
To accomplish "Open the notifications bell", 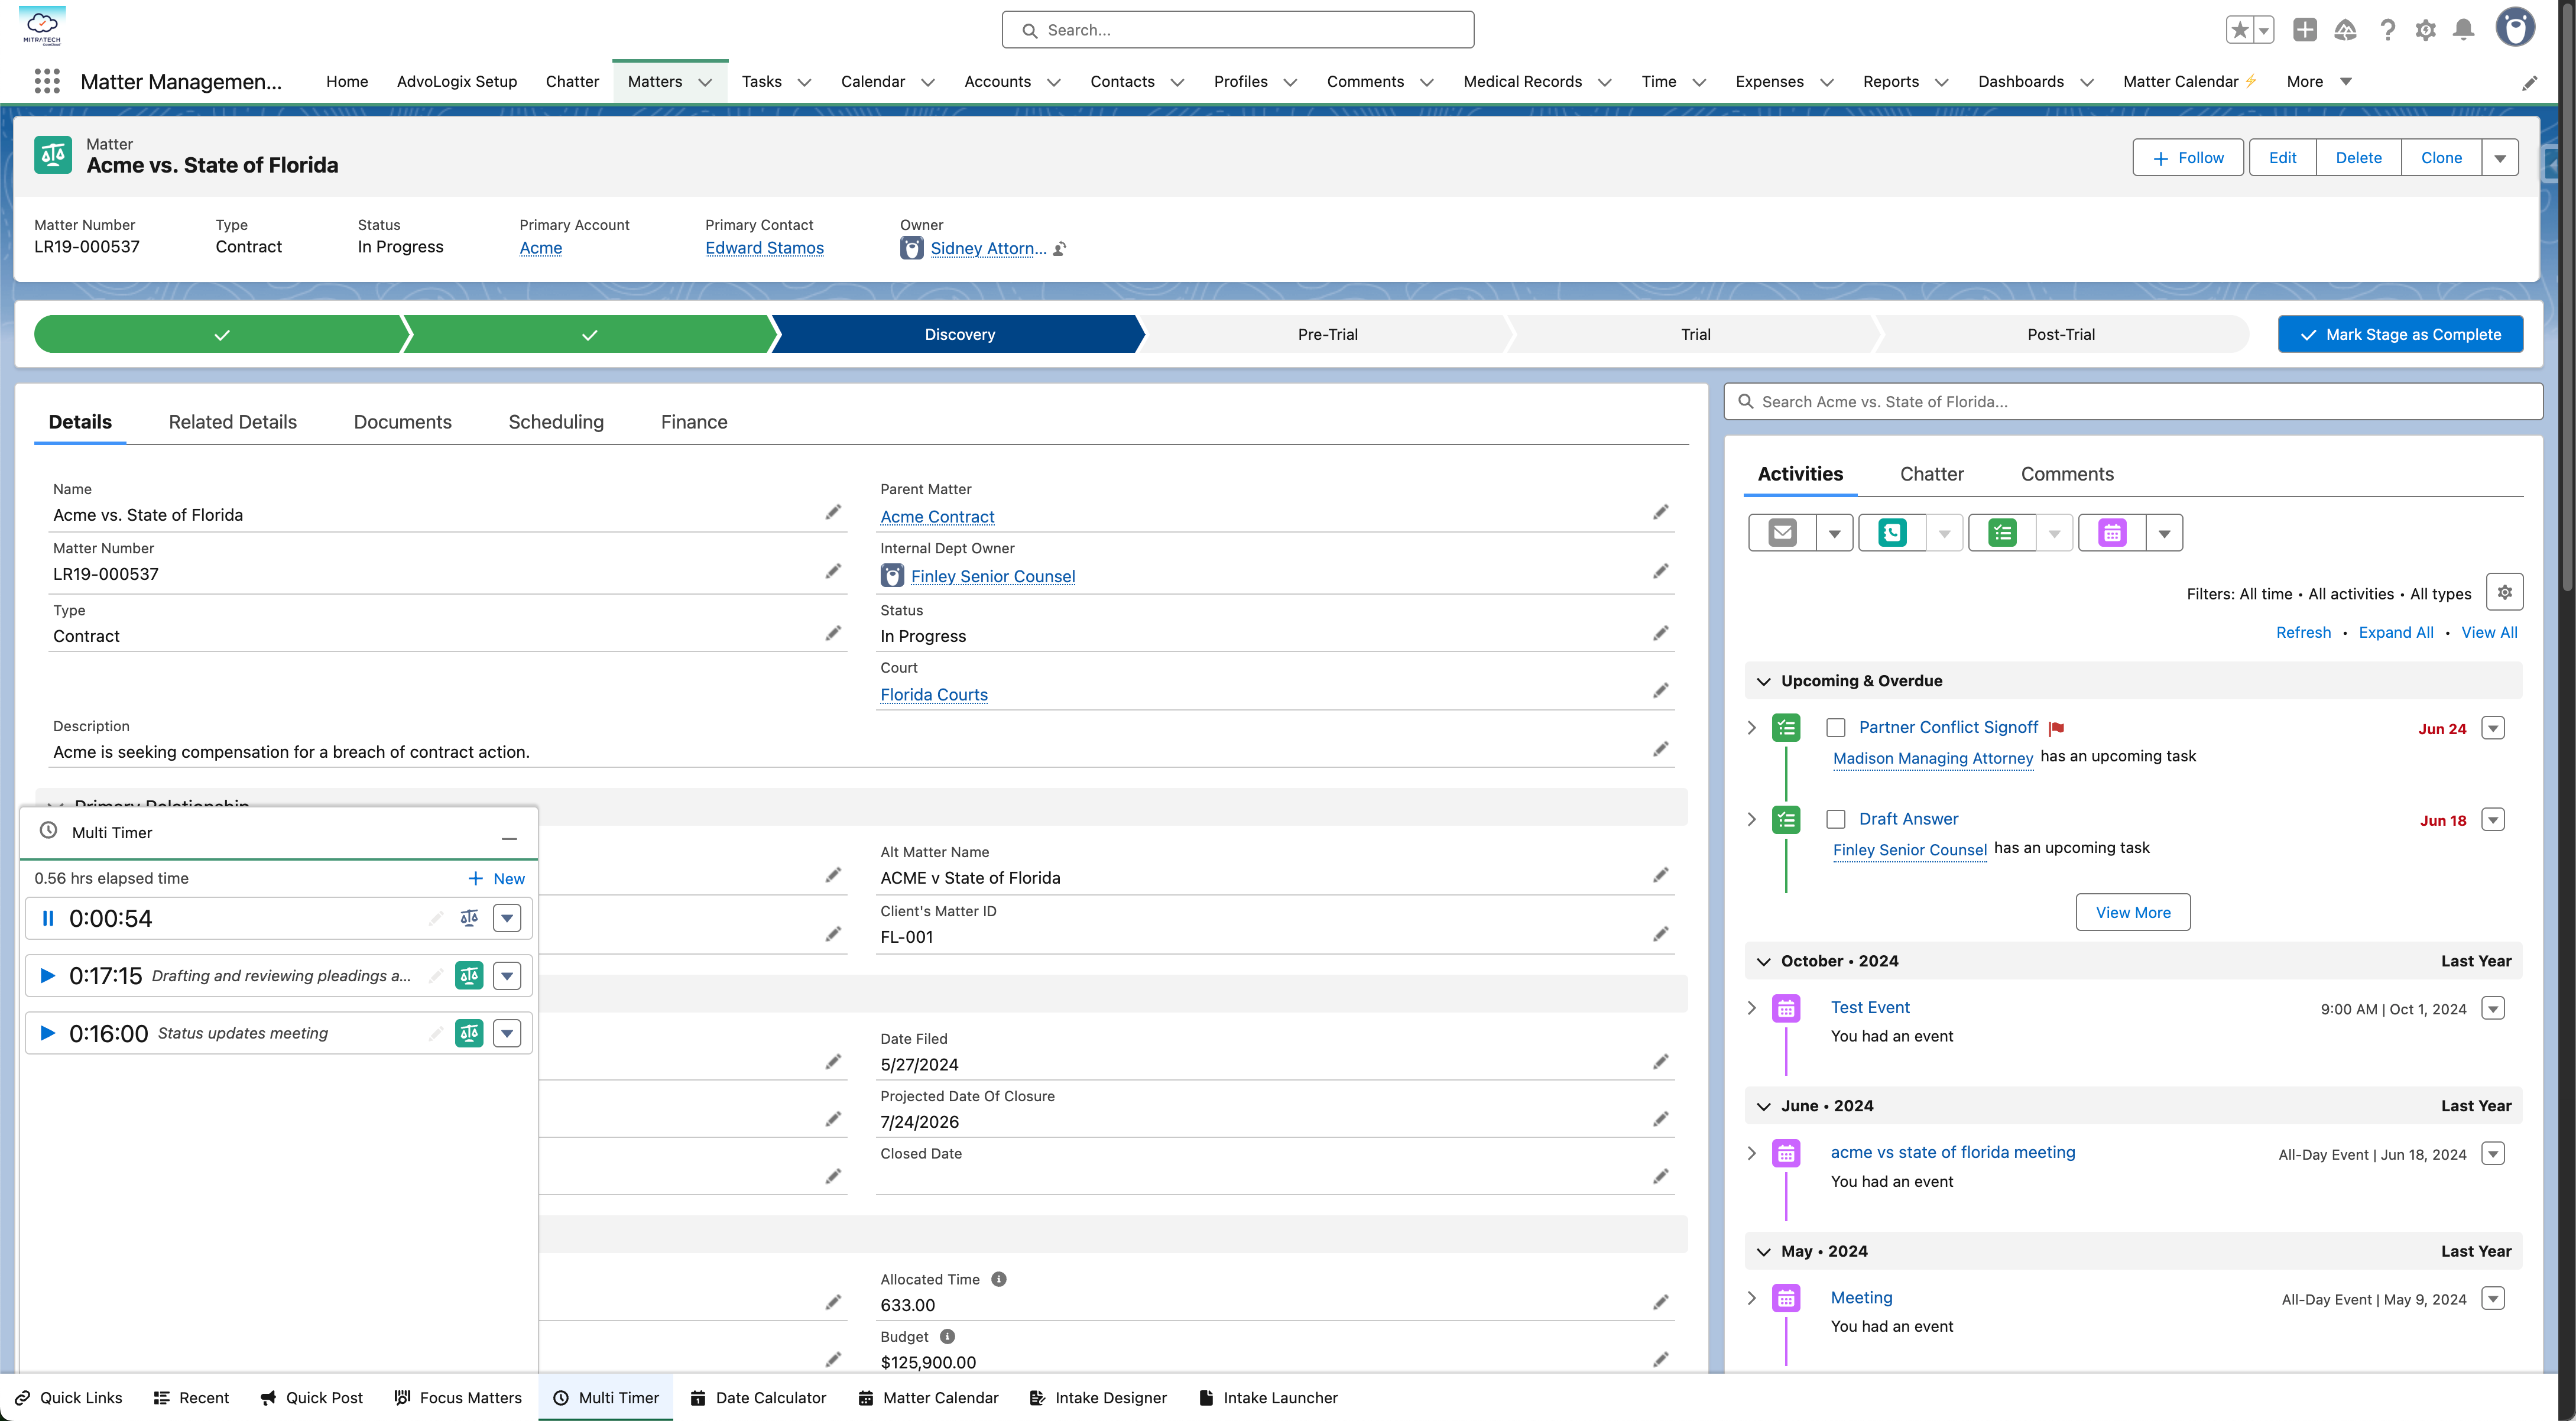I will (2464, 30).
